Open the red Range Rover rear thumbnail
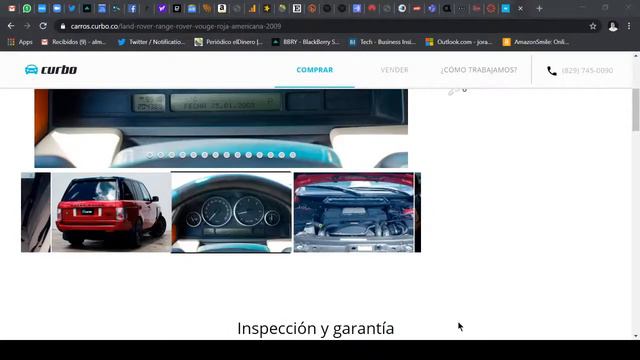Viewport: 640px width, 360px height. point(111,212)
